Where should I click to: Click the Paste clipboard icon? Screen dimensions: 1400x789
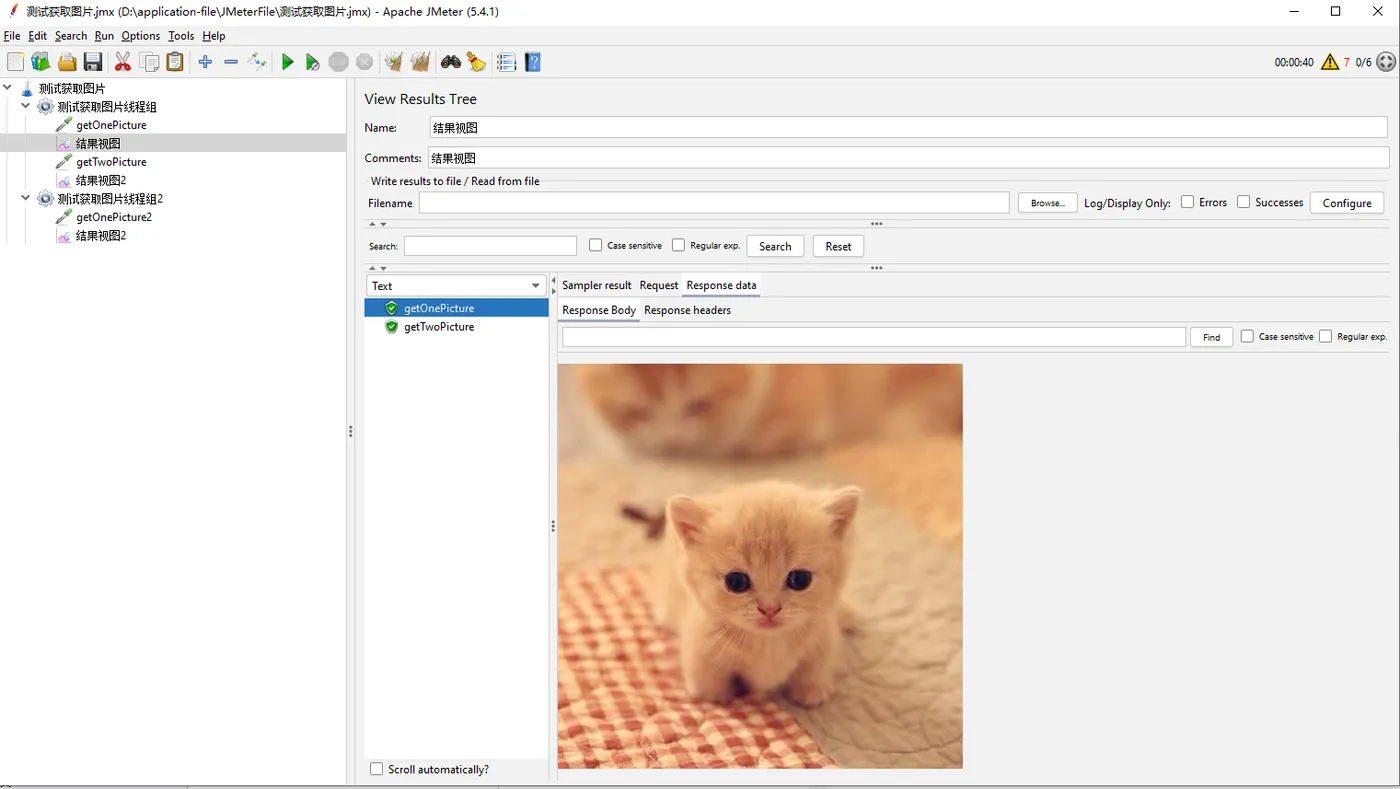click(x=175, y=62)
